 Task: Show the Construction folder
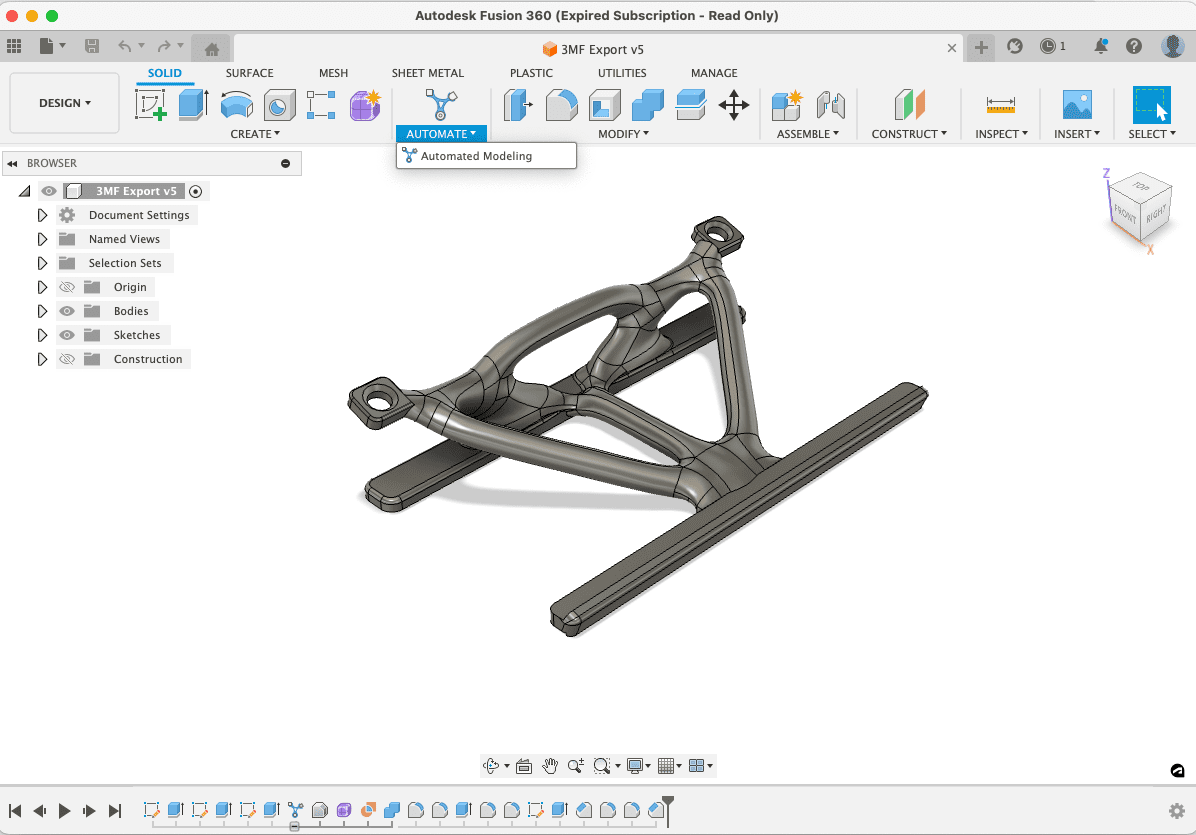[67, 359]
